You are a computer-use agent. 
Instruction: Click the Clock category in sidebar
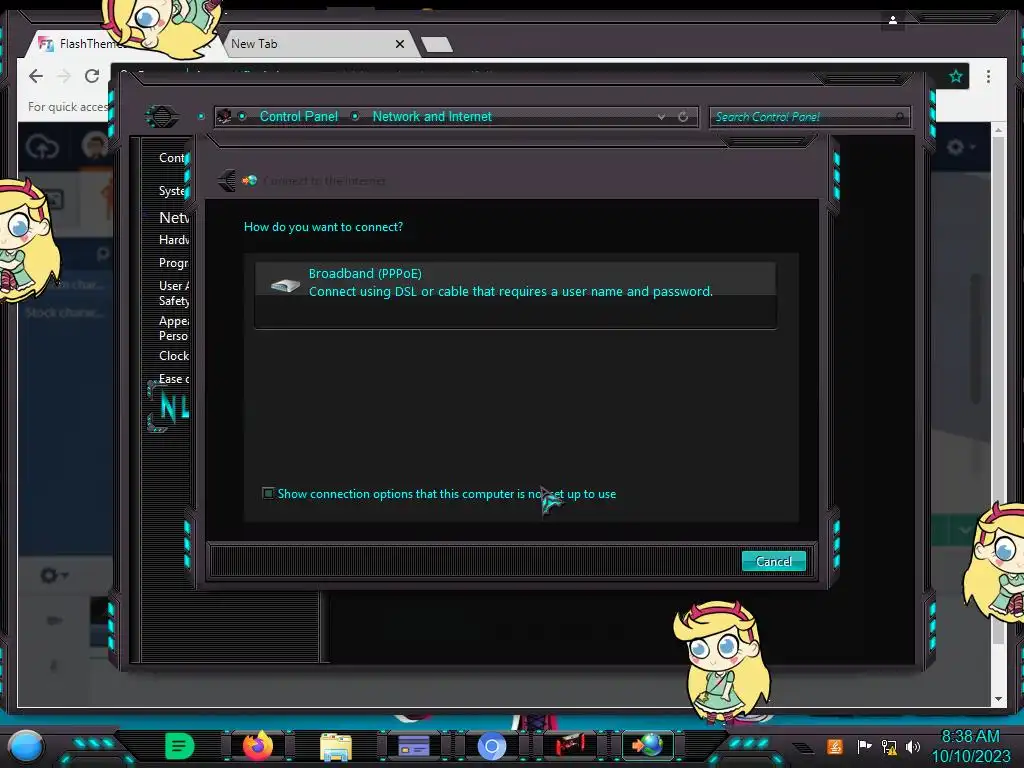(x=174, y=356)
